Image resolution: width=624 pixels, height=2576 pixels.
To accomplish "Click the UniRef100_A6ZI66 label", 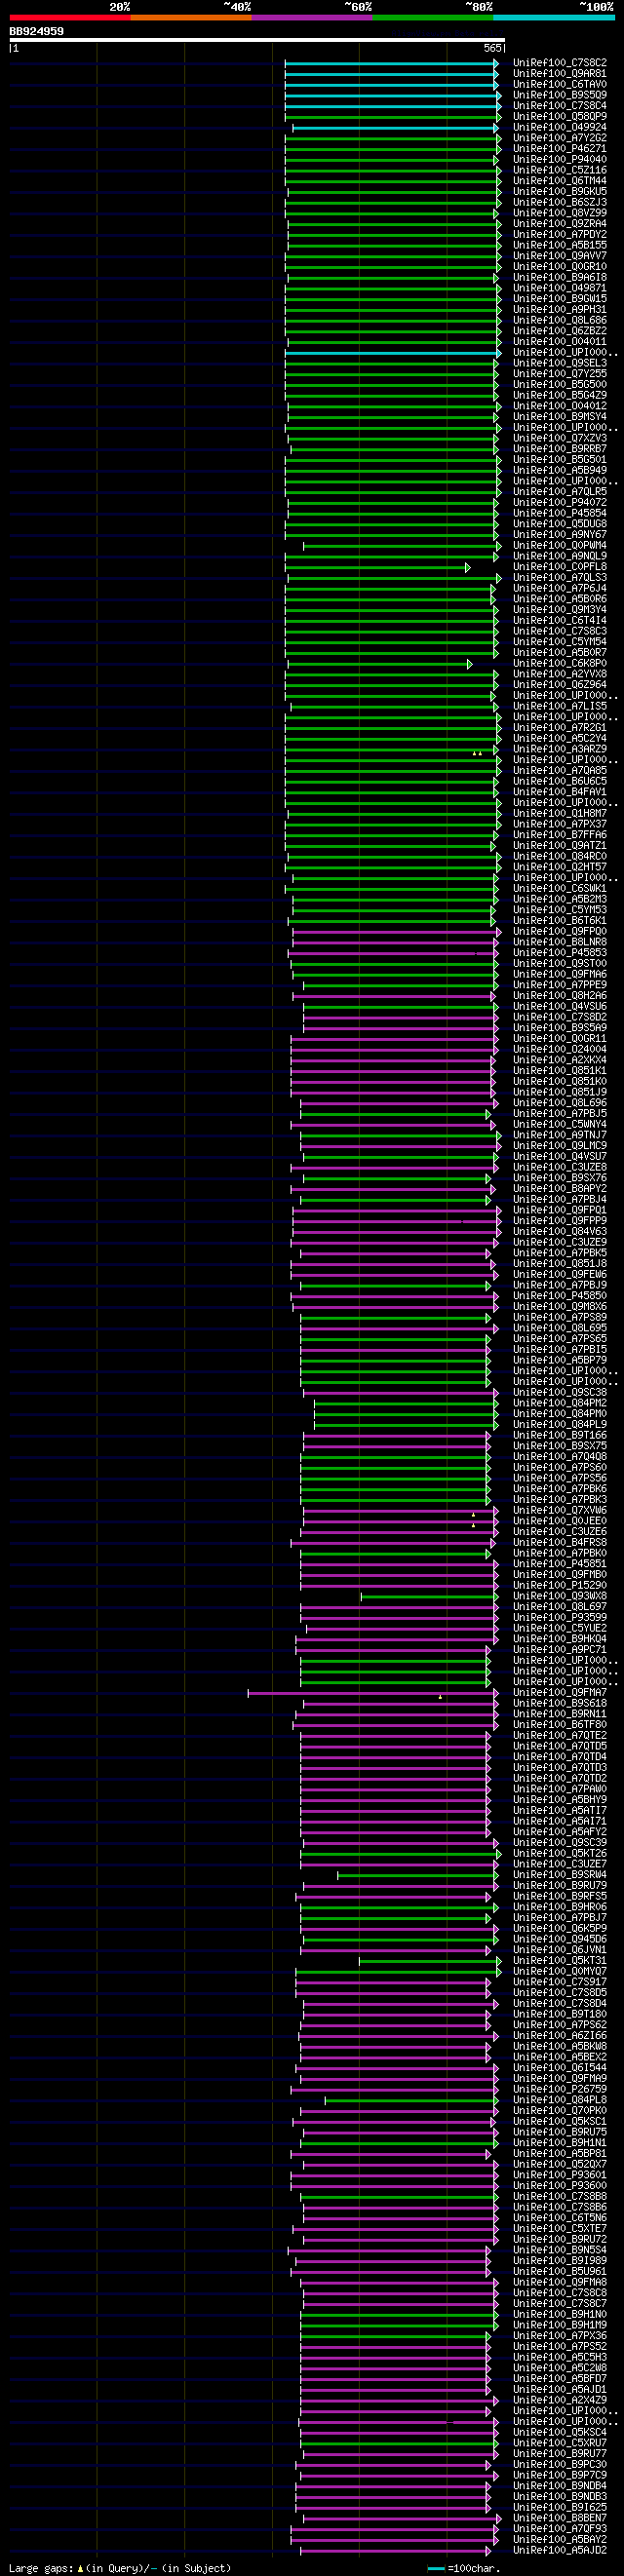I will pyautogui.click(x=560, y=2035).
